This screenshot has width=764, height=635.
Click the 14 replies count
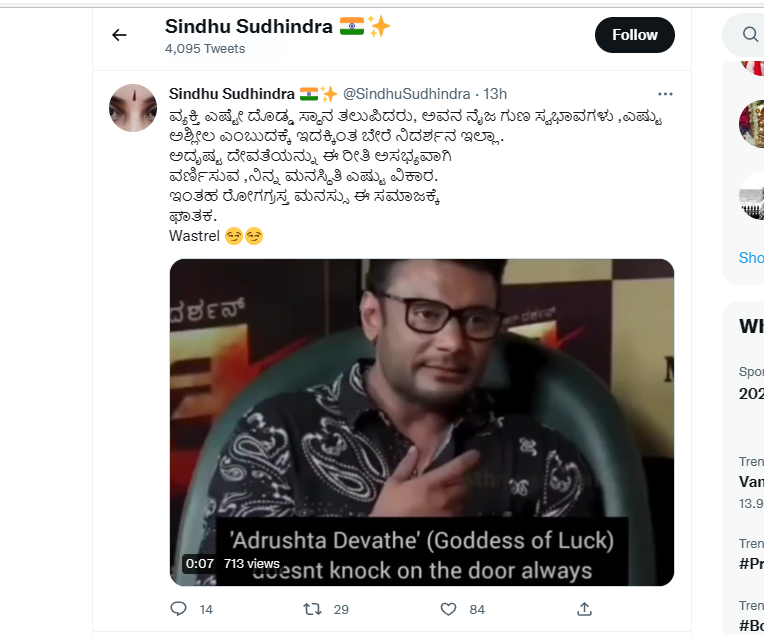pos(206,609)
